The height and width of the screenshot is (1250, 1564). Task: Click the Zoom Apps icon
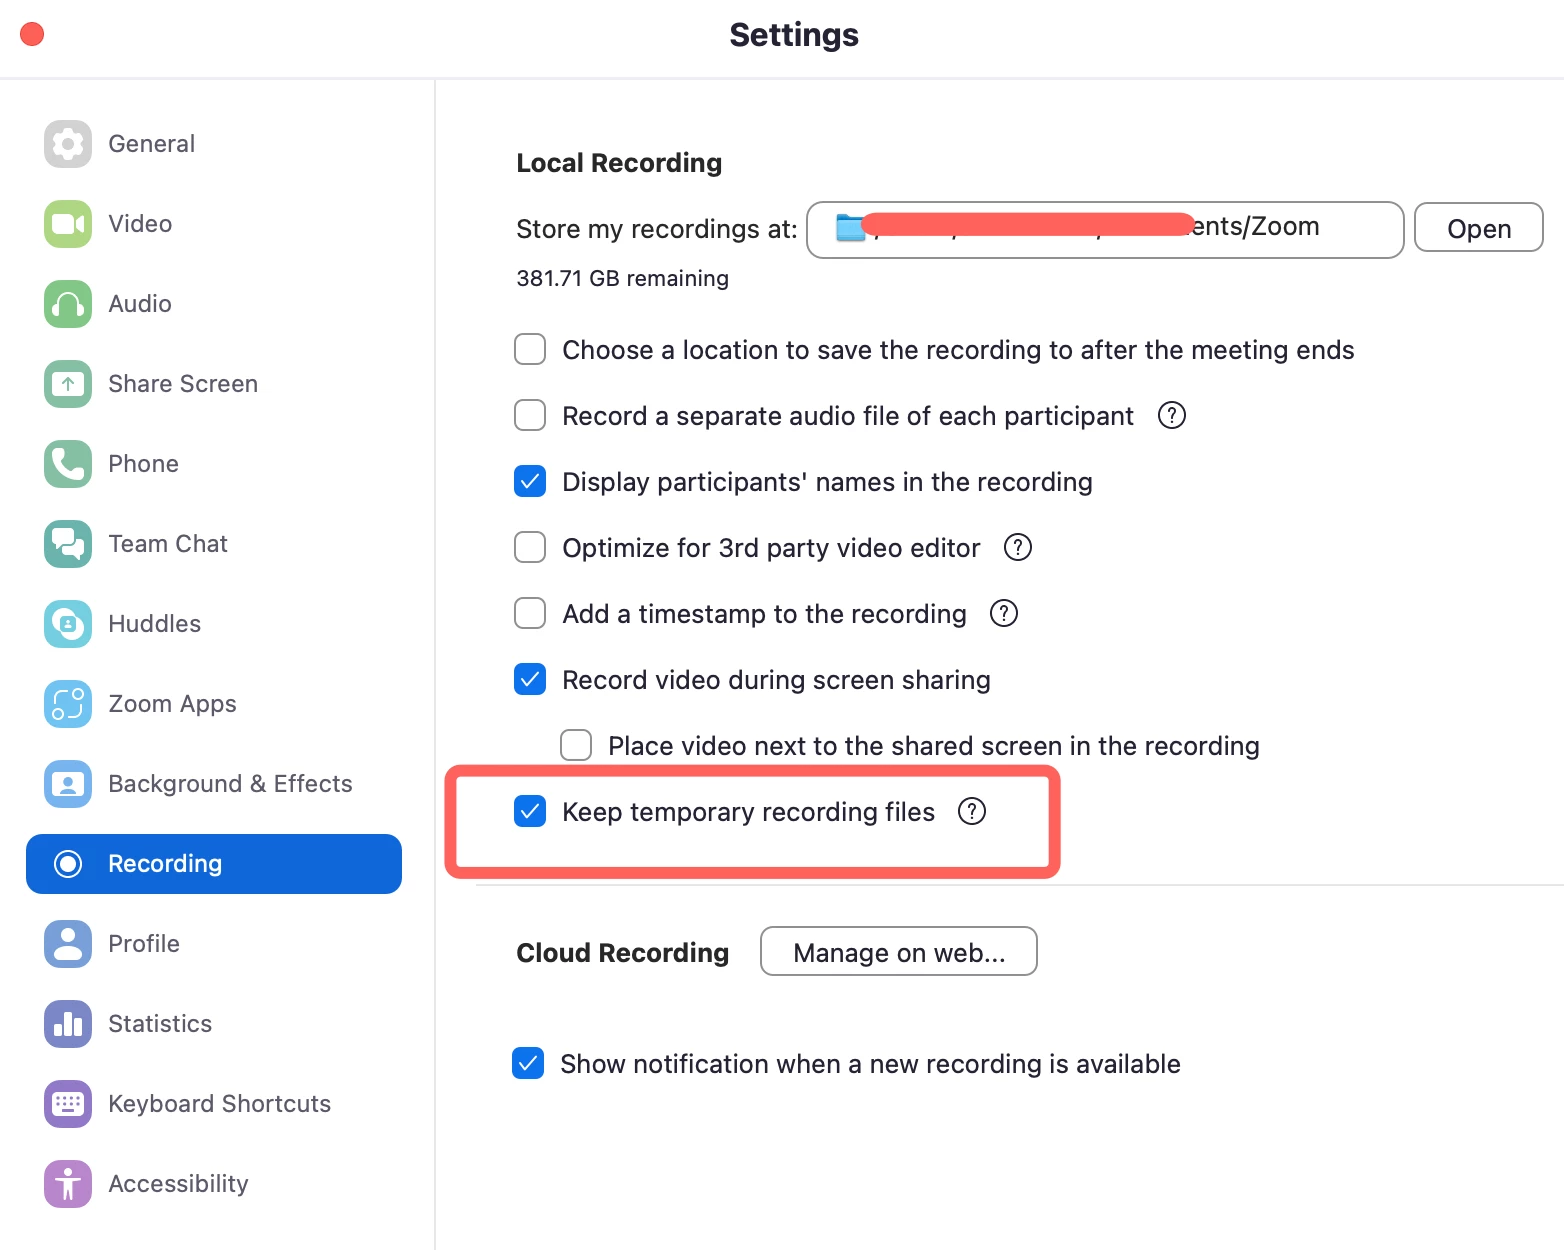[68, 704]
